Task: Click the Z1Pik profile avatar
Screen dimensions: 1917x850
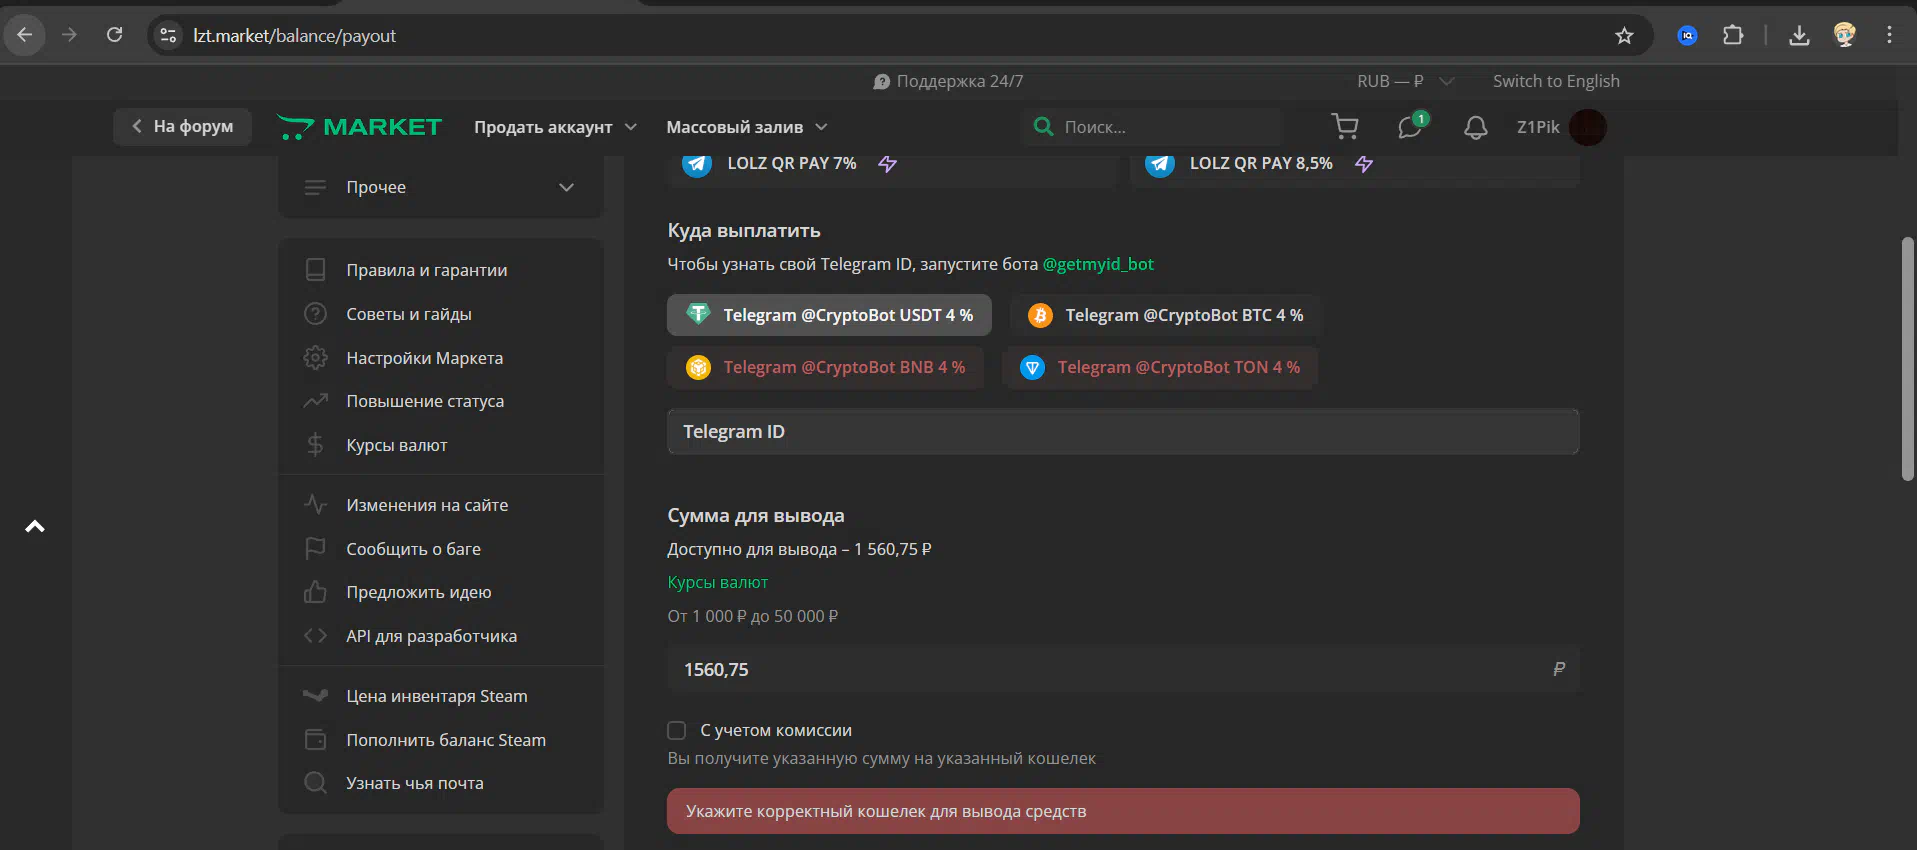Action: (1587, 127)
